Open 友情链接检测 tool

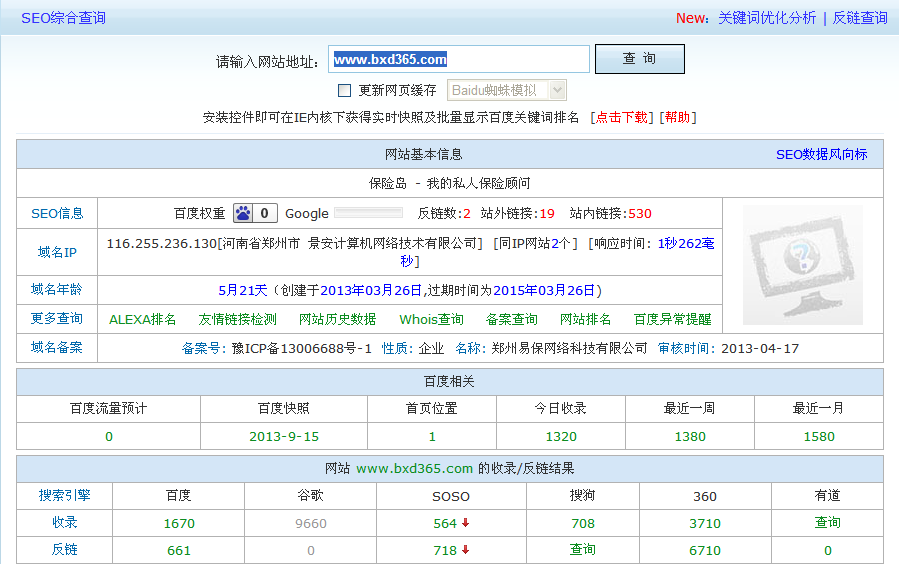(x=237, y=319)
